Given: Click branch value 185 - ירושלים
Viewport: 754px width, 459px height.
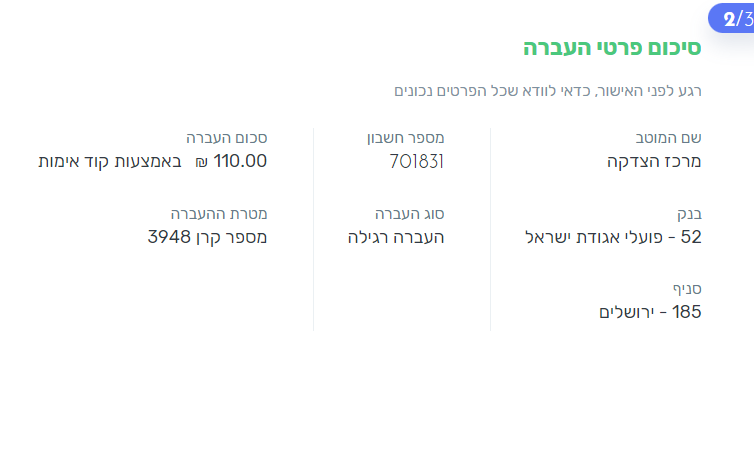Looking at the screenshot, I should pyautogui.click(x=650, y=311).
